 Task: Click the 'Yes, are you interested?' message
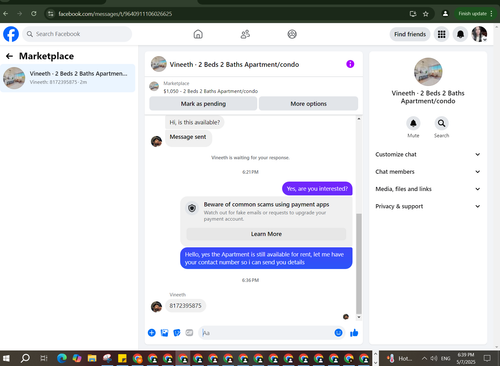tap(317, 189)
